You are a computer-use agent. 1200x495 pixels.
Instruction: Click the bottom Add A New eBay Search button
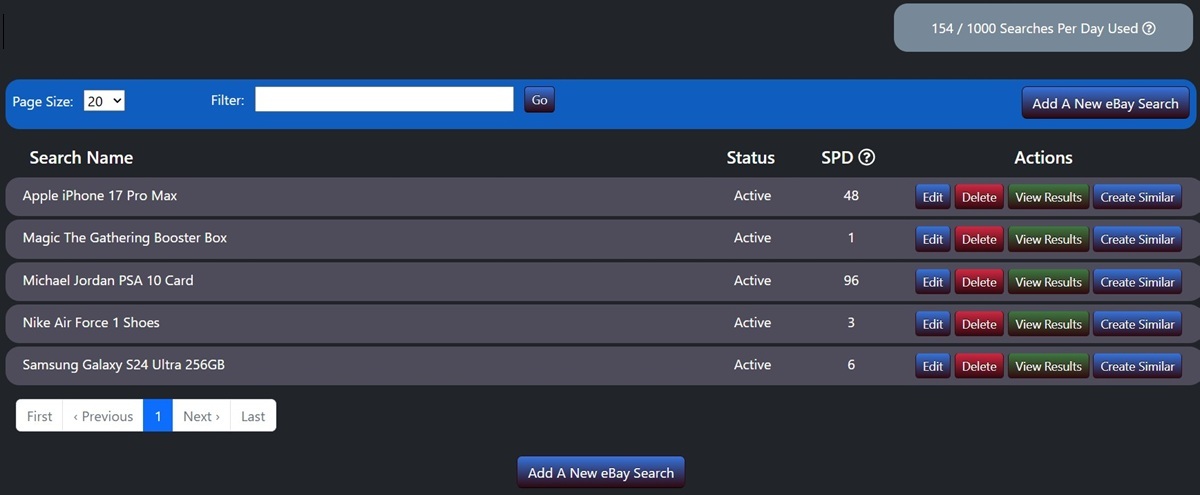click(601, 473)
